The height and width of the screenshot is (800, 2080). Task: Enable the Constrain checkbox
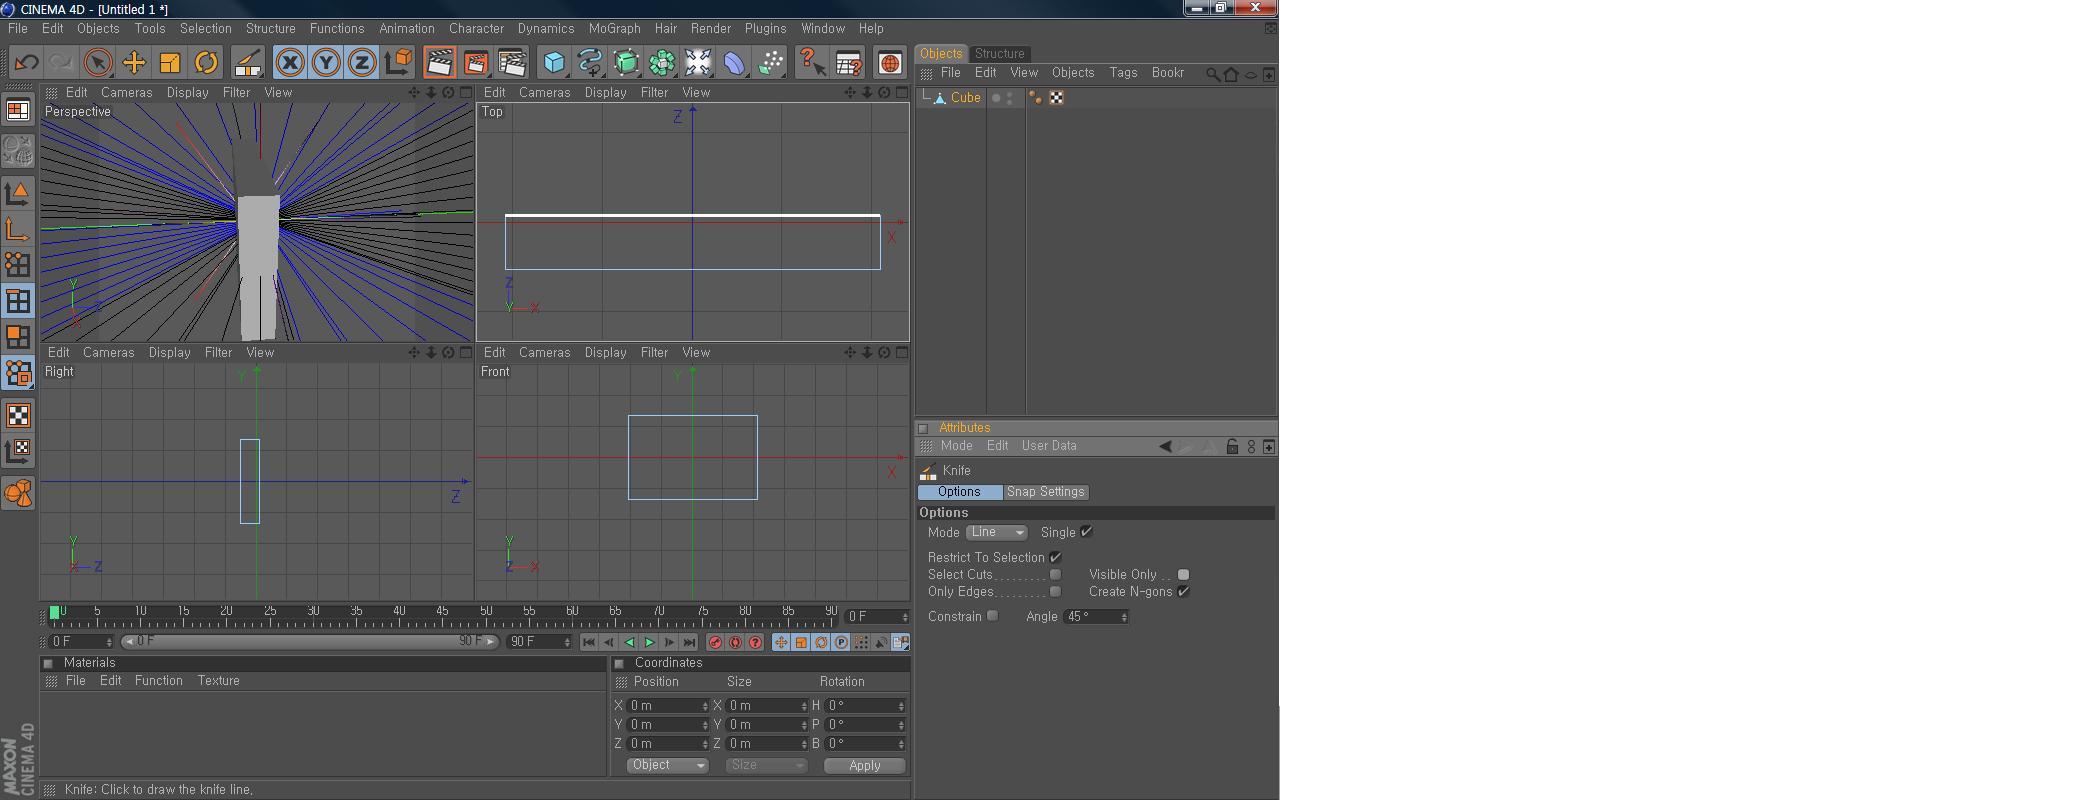coord(992,616)
